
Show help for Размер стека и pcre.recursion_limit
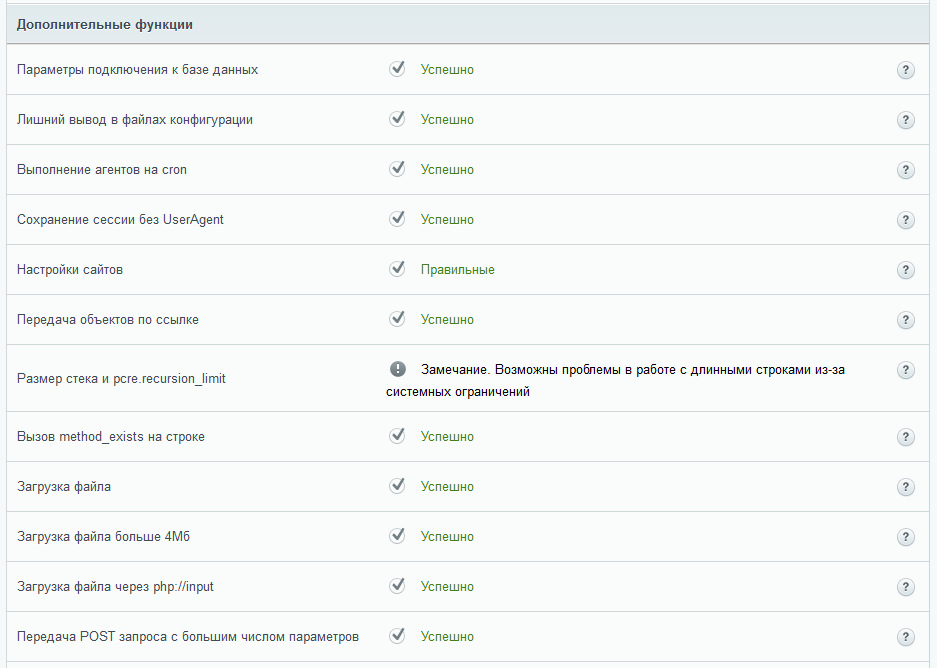(906, 370)
